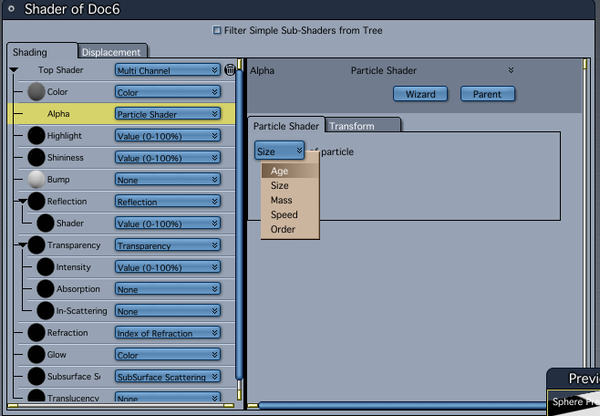Click the Transparency channel preview sphere
Screen dimensions: 600x416
point(36,245)
